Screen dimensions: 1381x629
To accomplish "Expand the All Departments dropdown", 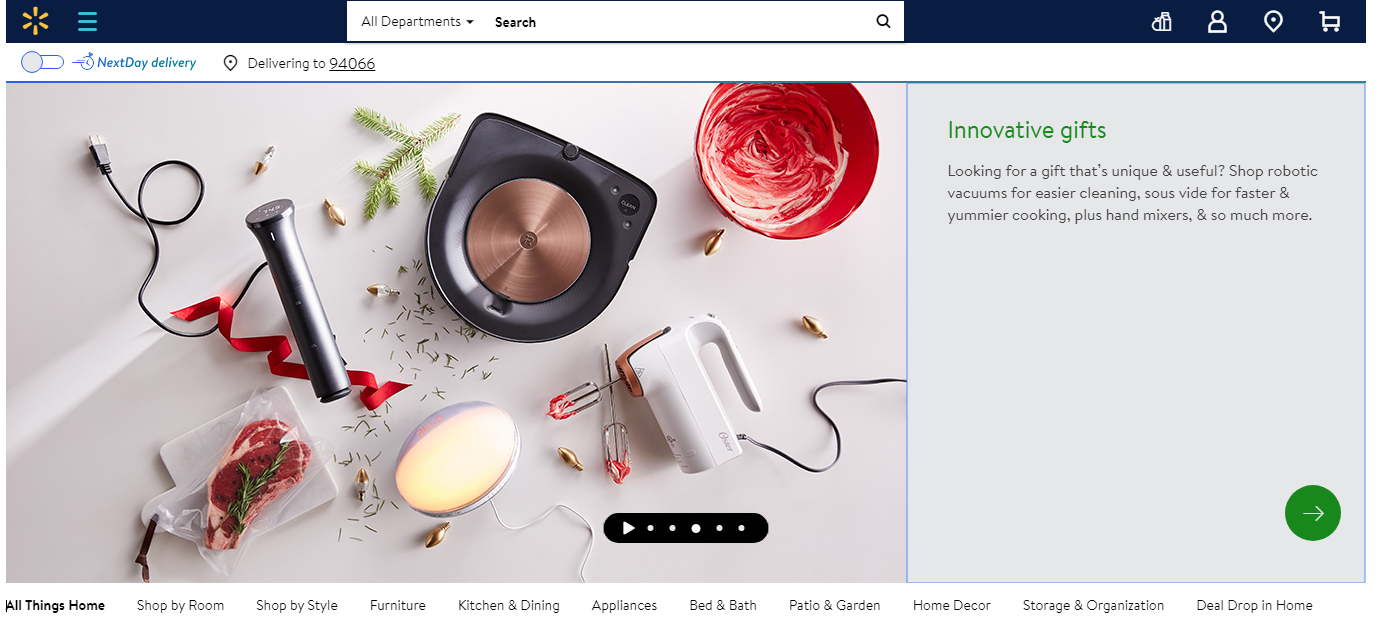I will click(x=417, y=21).
